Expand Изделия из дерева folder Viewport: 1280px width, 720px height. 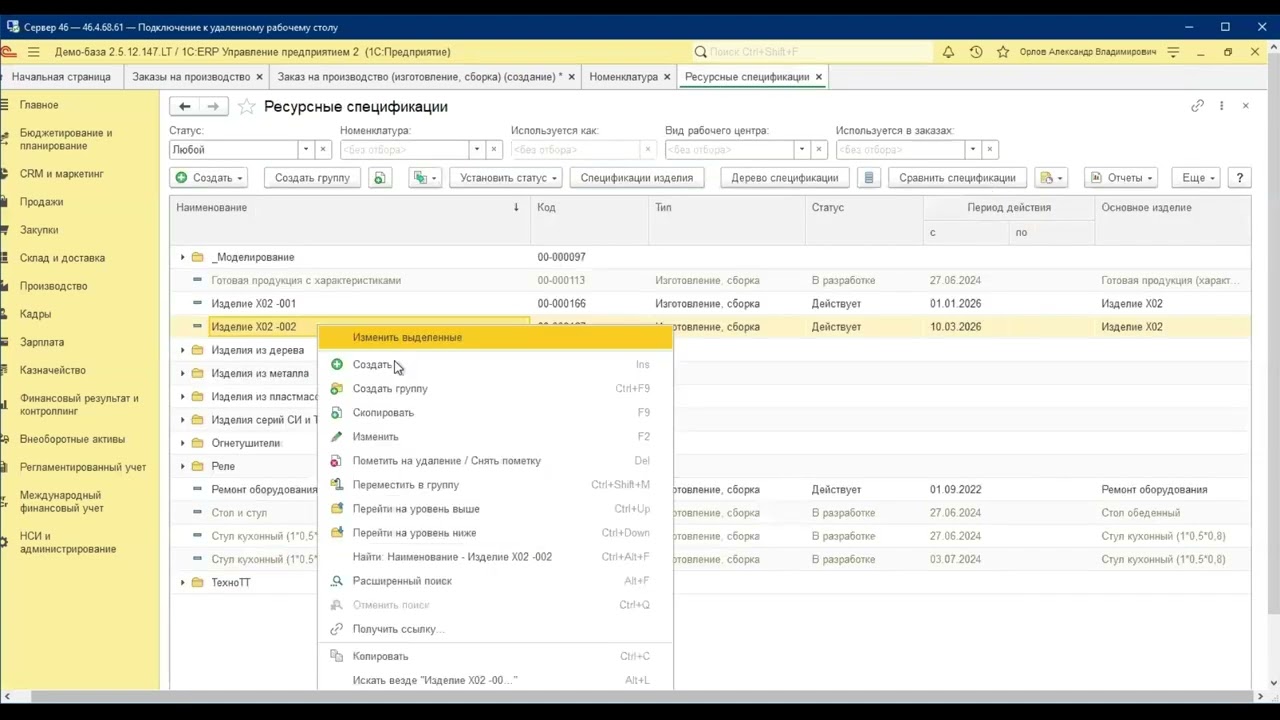tap(182, 350)
